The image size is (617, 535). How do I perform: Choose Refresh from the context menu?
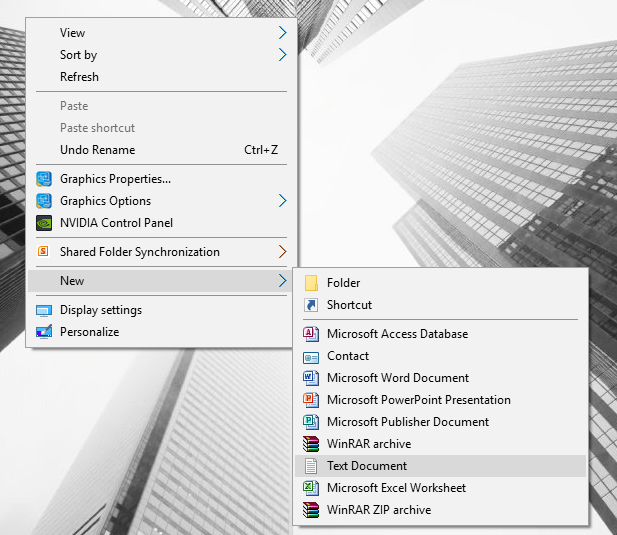click(161, 77)
